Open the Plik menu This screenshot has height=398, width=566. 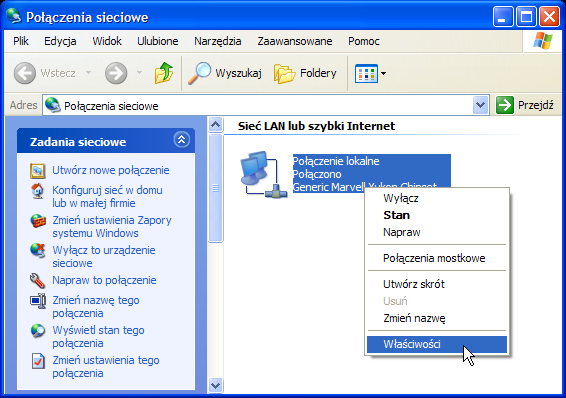click(x=21, y=41)
